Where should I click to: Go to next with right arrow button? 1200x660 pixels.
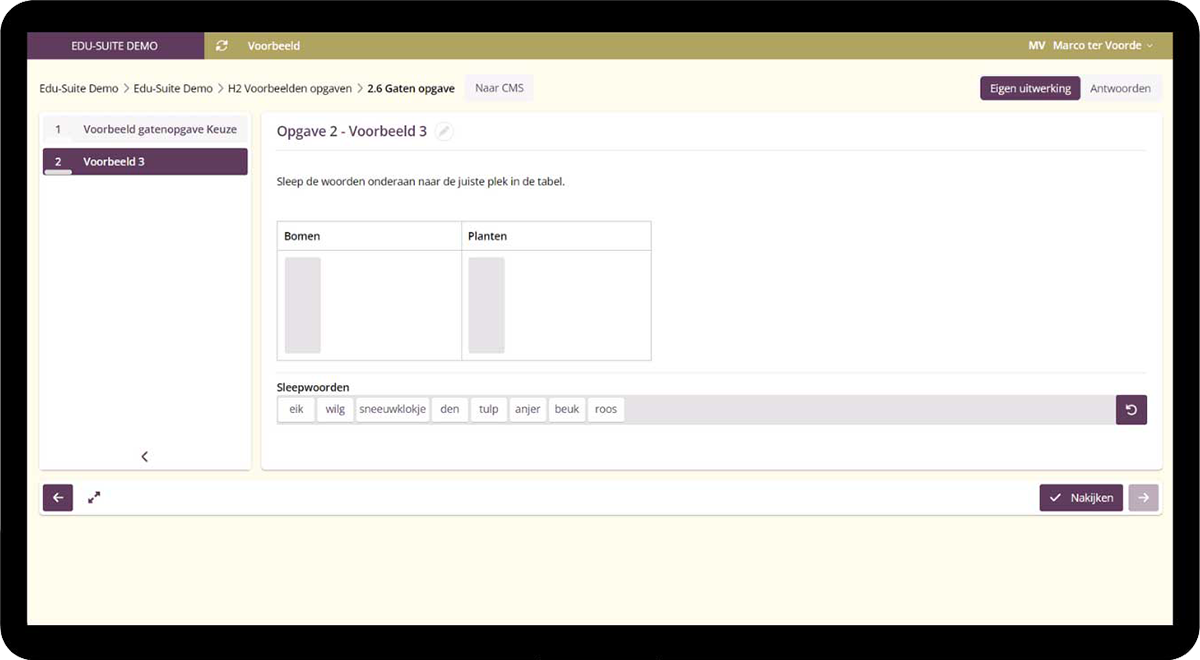point(1143,498)
